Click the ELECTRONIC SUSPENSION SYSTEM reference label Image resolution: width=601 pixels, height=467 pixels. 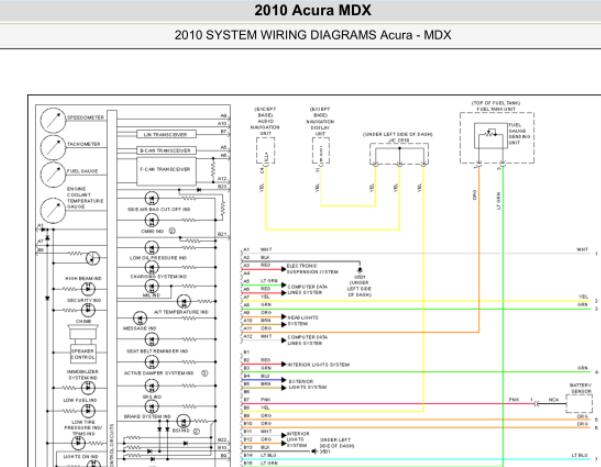[x=313, y=269]
